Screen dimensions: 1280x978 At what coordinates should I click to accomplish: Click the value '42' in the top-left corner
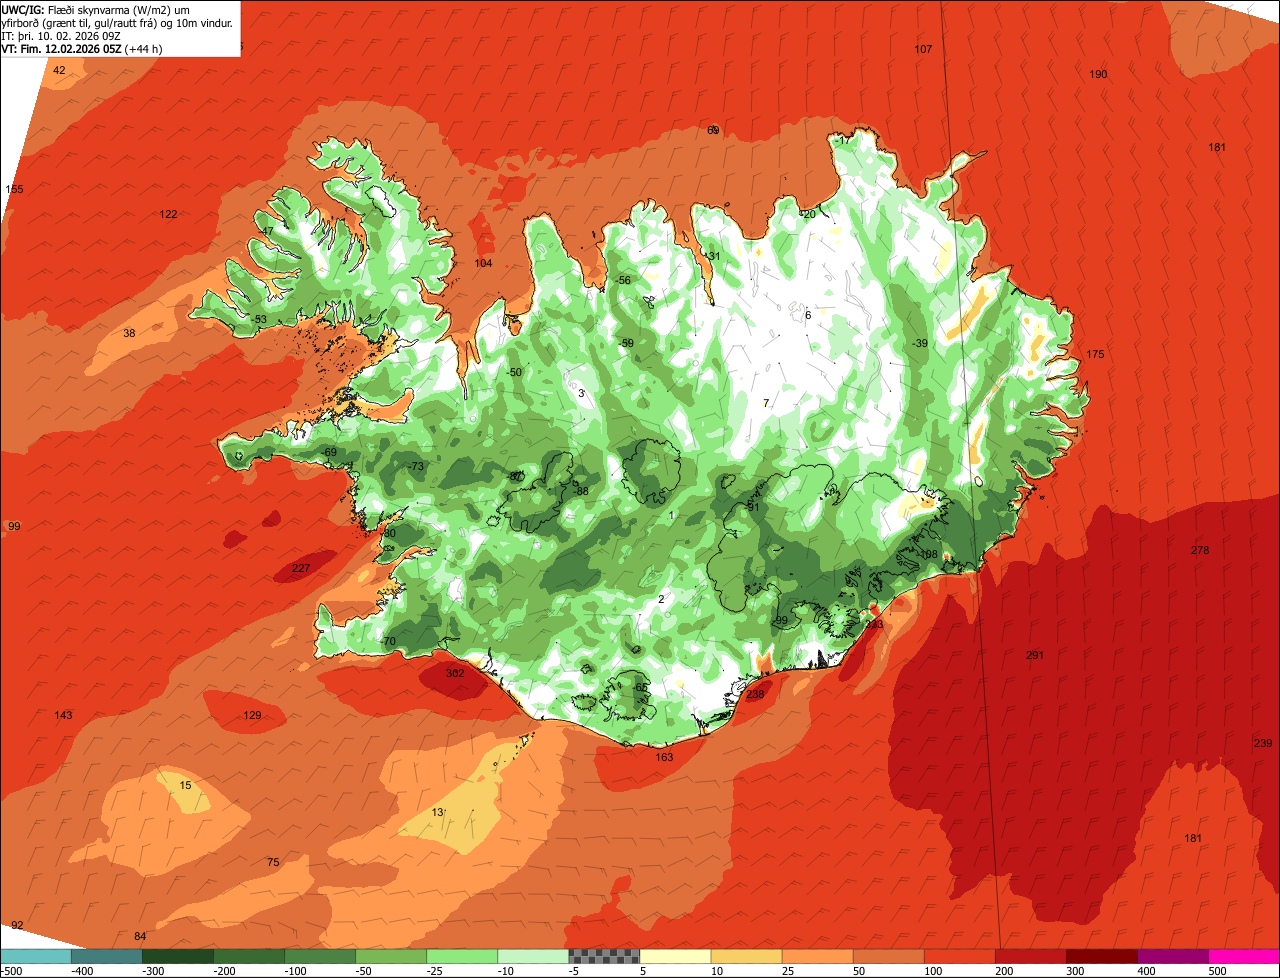[x=59, y=70]
